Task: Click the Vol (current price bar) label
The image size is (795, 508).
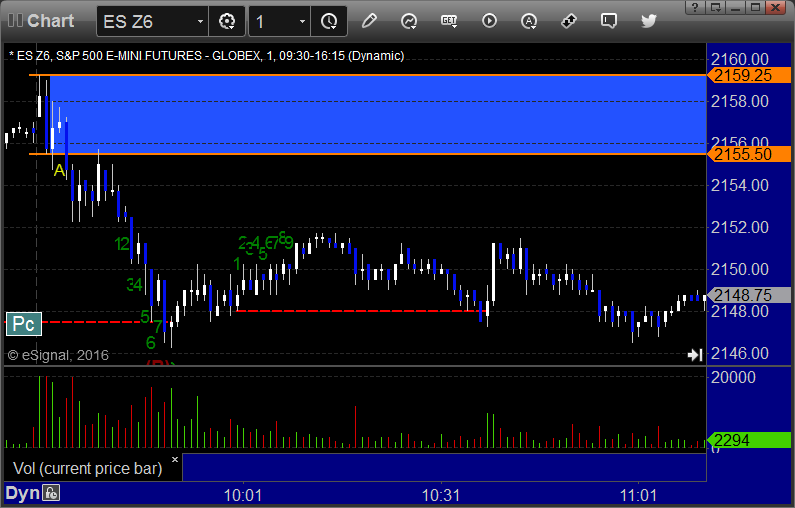Action: (x=87, y=468)
